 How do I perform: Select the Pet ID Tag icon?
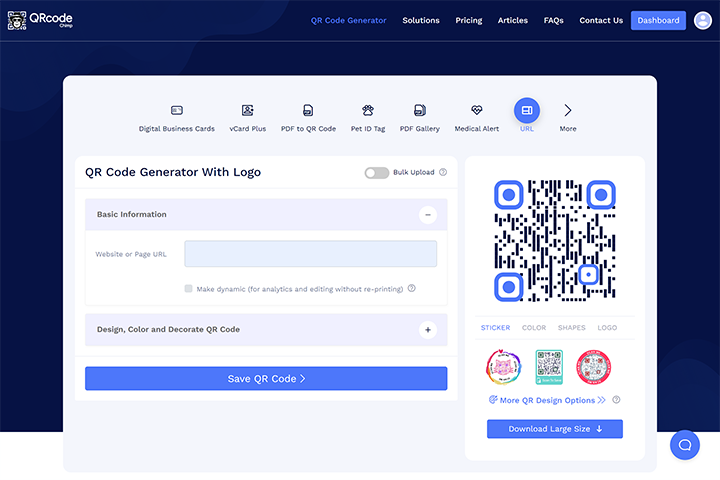click(368, 110)
